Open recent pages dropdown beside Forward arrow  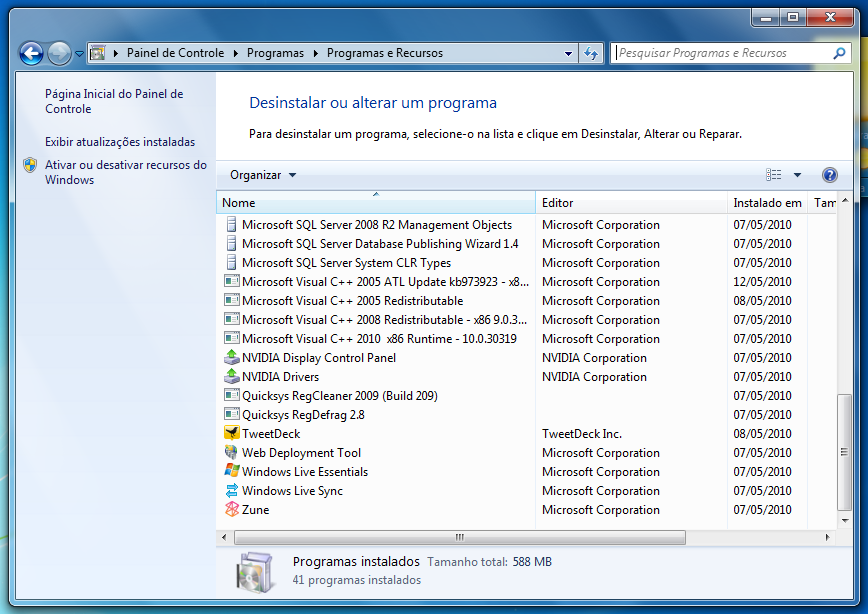[79, 54]
